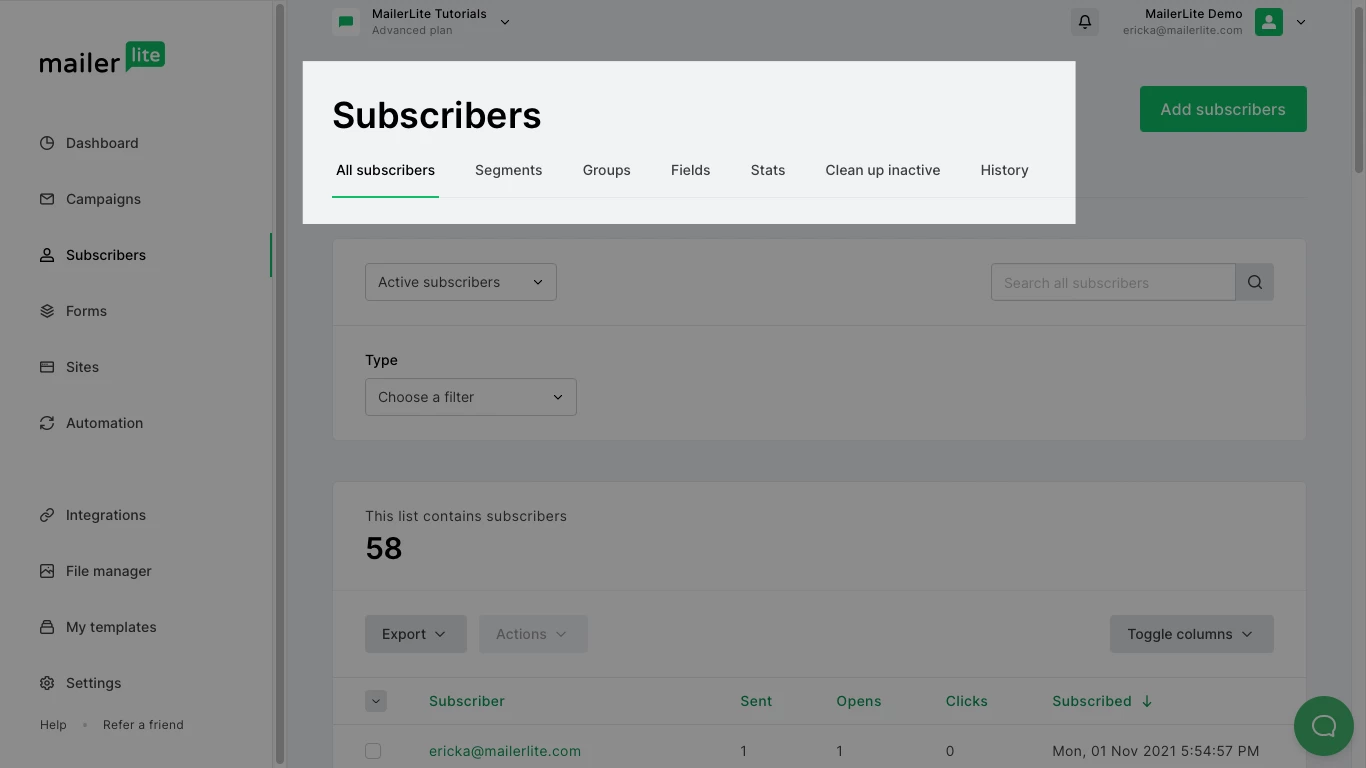1366x768 pixels.
Task: Open the Clean up inactive tab
Action: point(882,171)
